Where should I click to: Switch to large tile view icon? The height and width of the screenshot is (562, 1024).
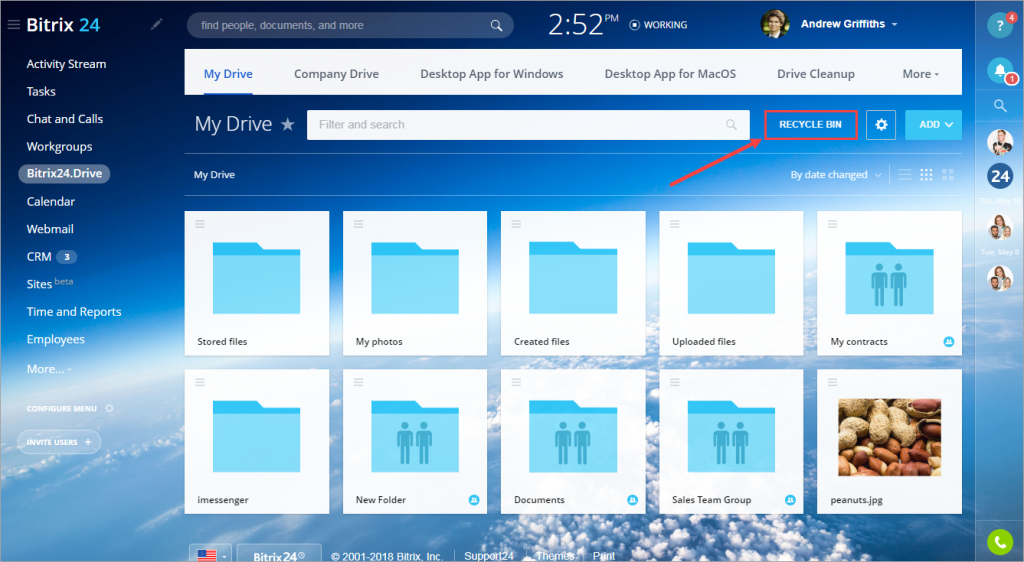[x=948, y=174]
